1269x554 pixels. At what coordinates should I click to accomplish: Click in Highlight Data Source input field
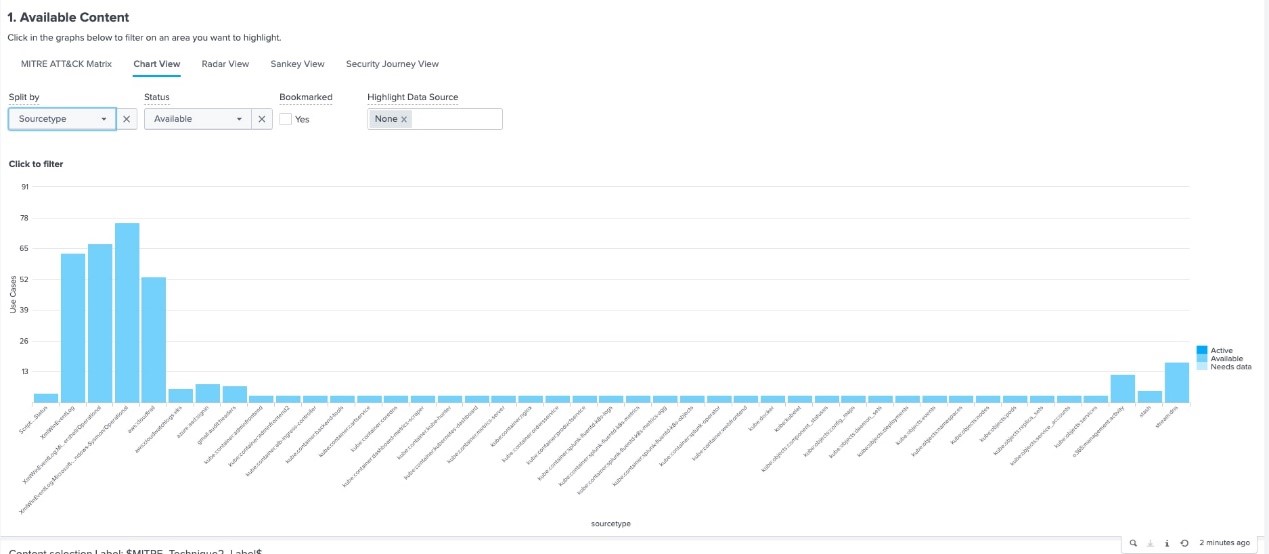(x=455, y=119)
